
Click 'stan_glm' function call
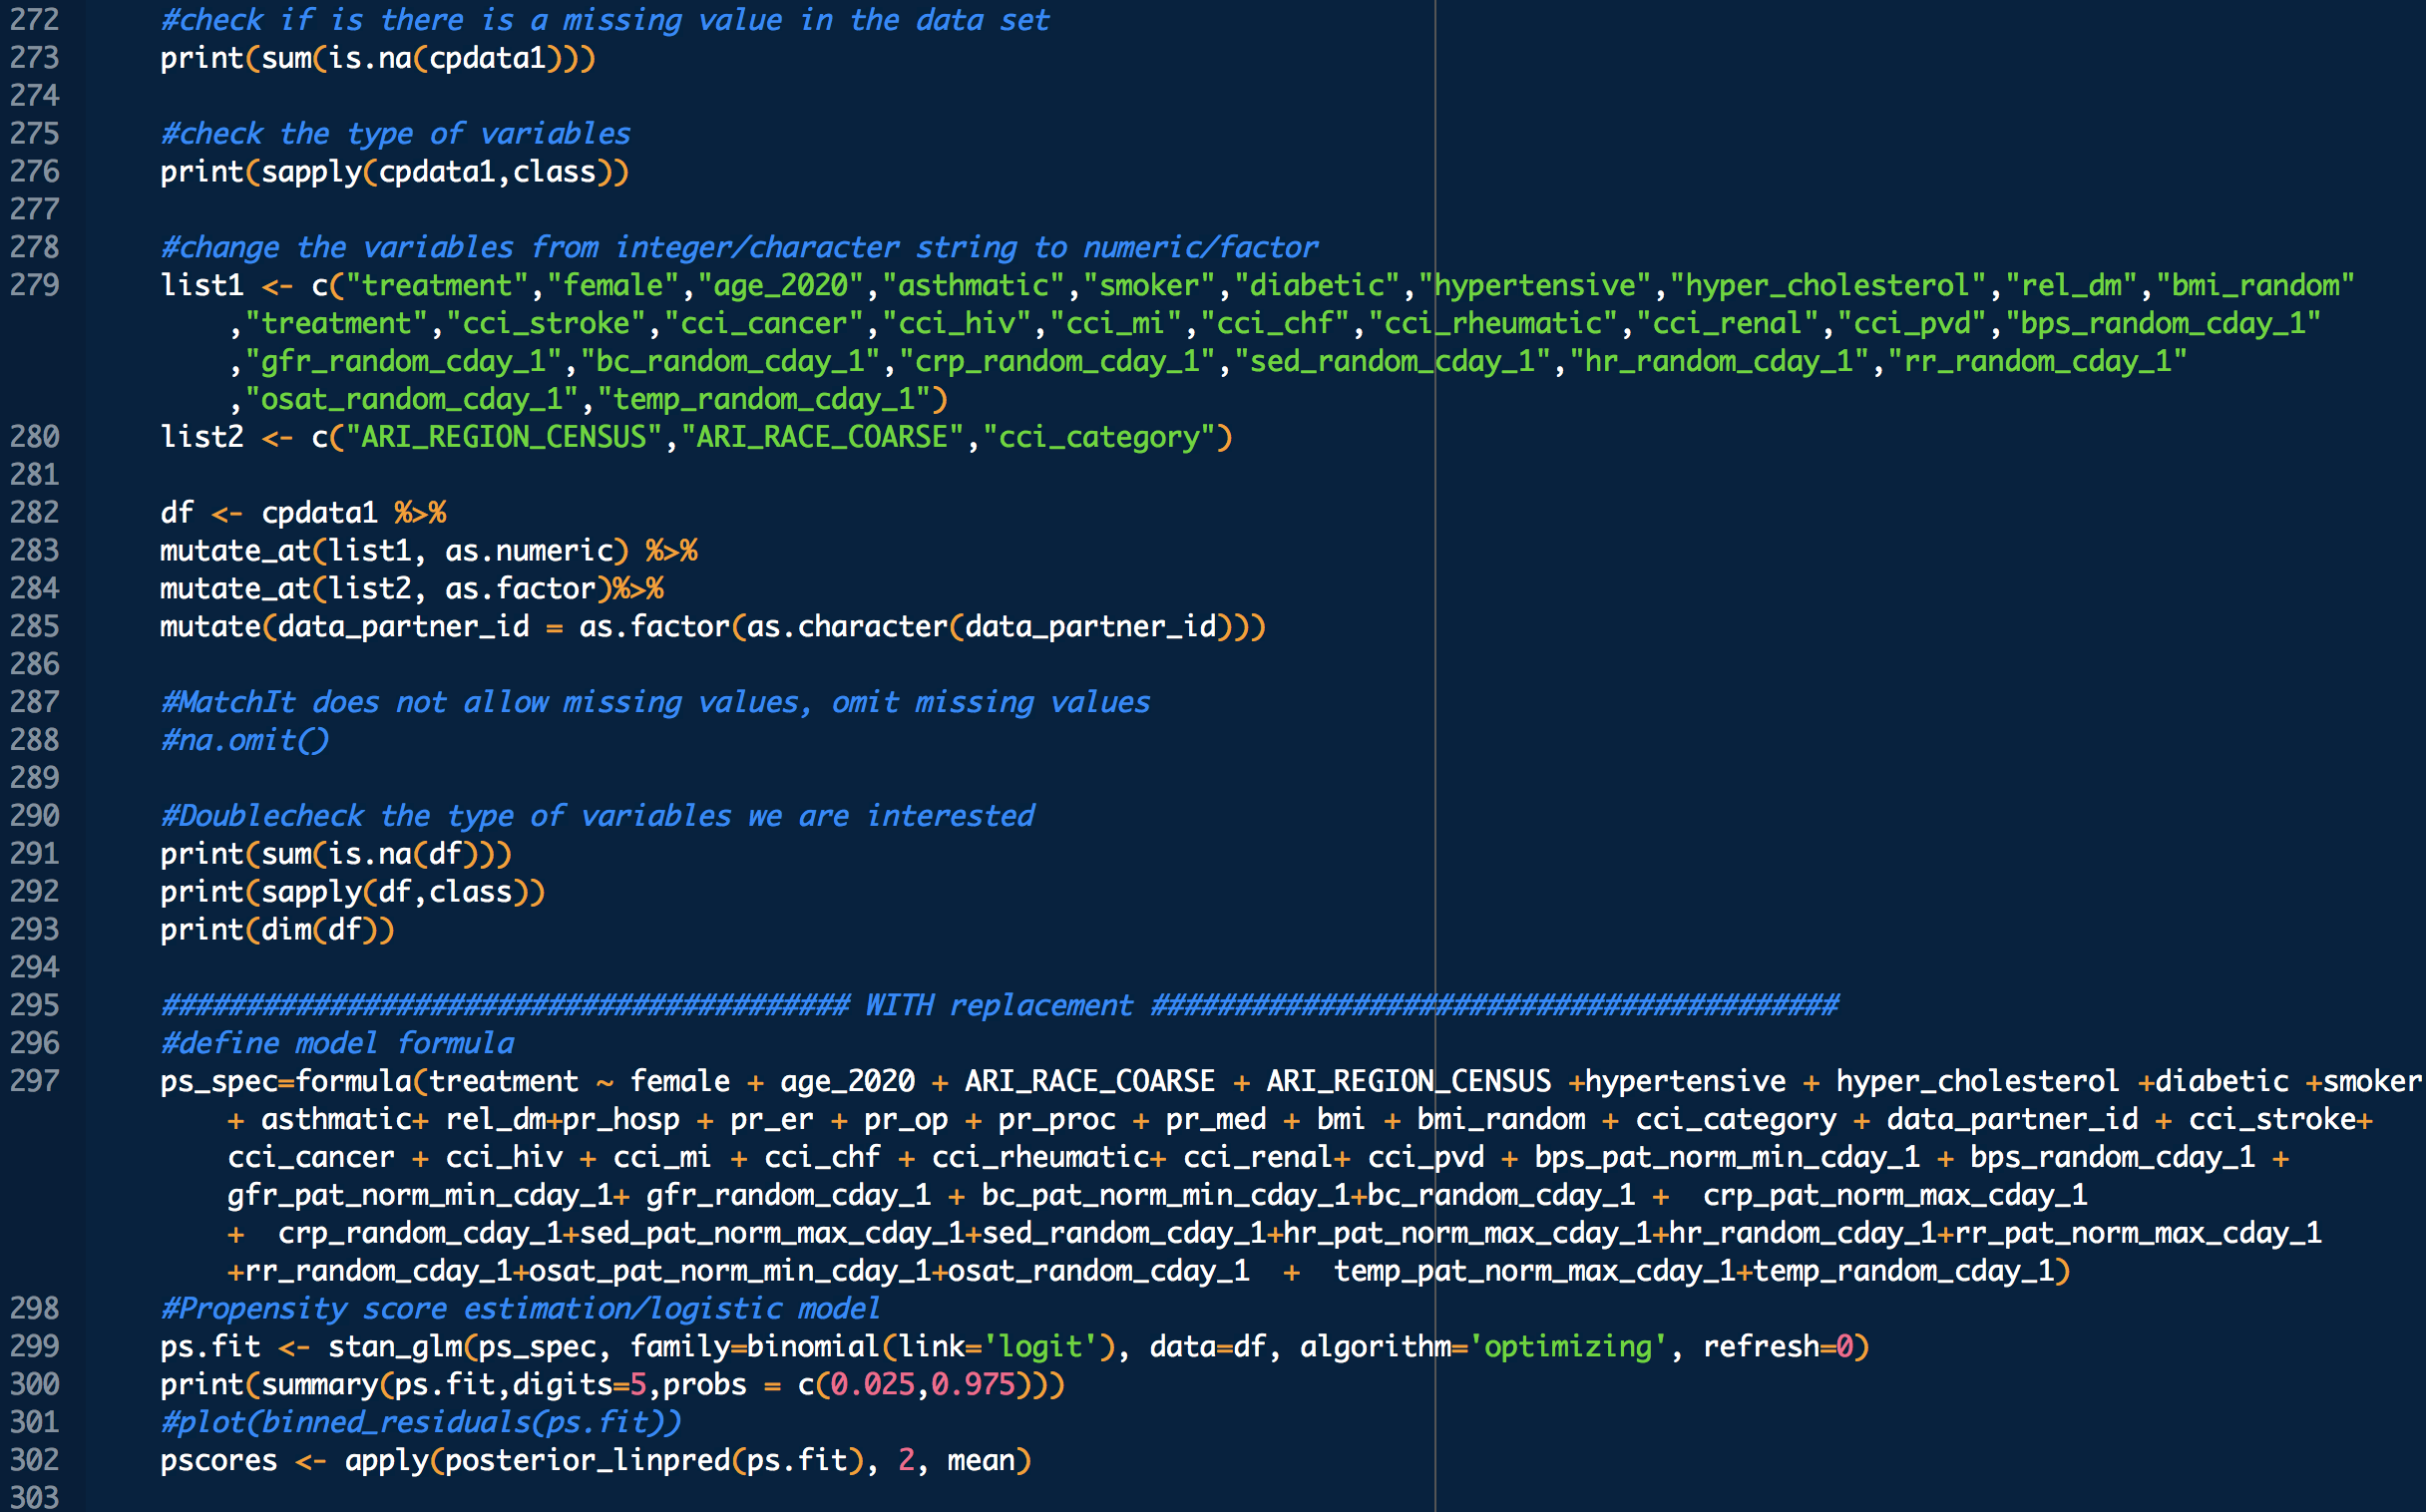coord(395,1346)
